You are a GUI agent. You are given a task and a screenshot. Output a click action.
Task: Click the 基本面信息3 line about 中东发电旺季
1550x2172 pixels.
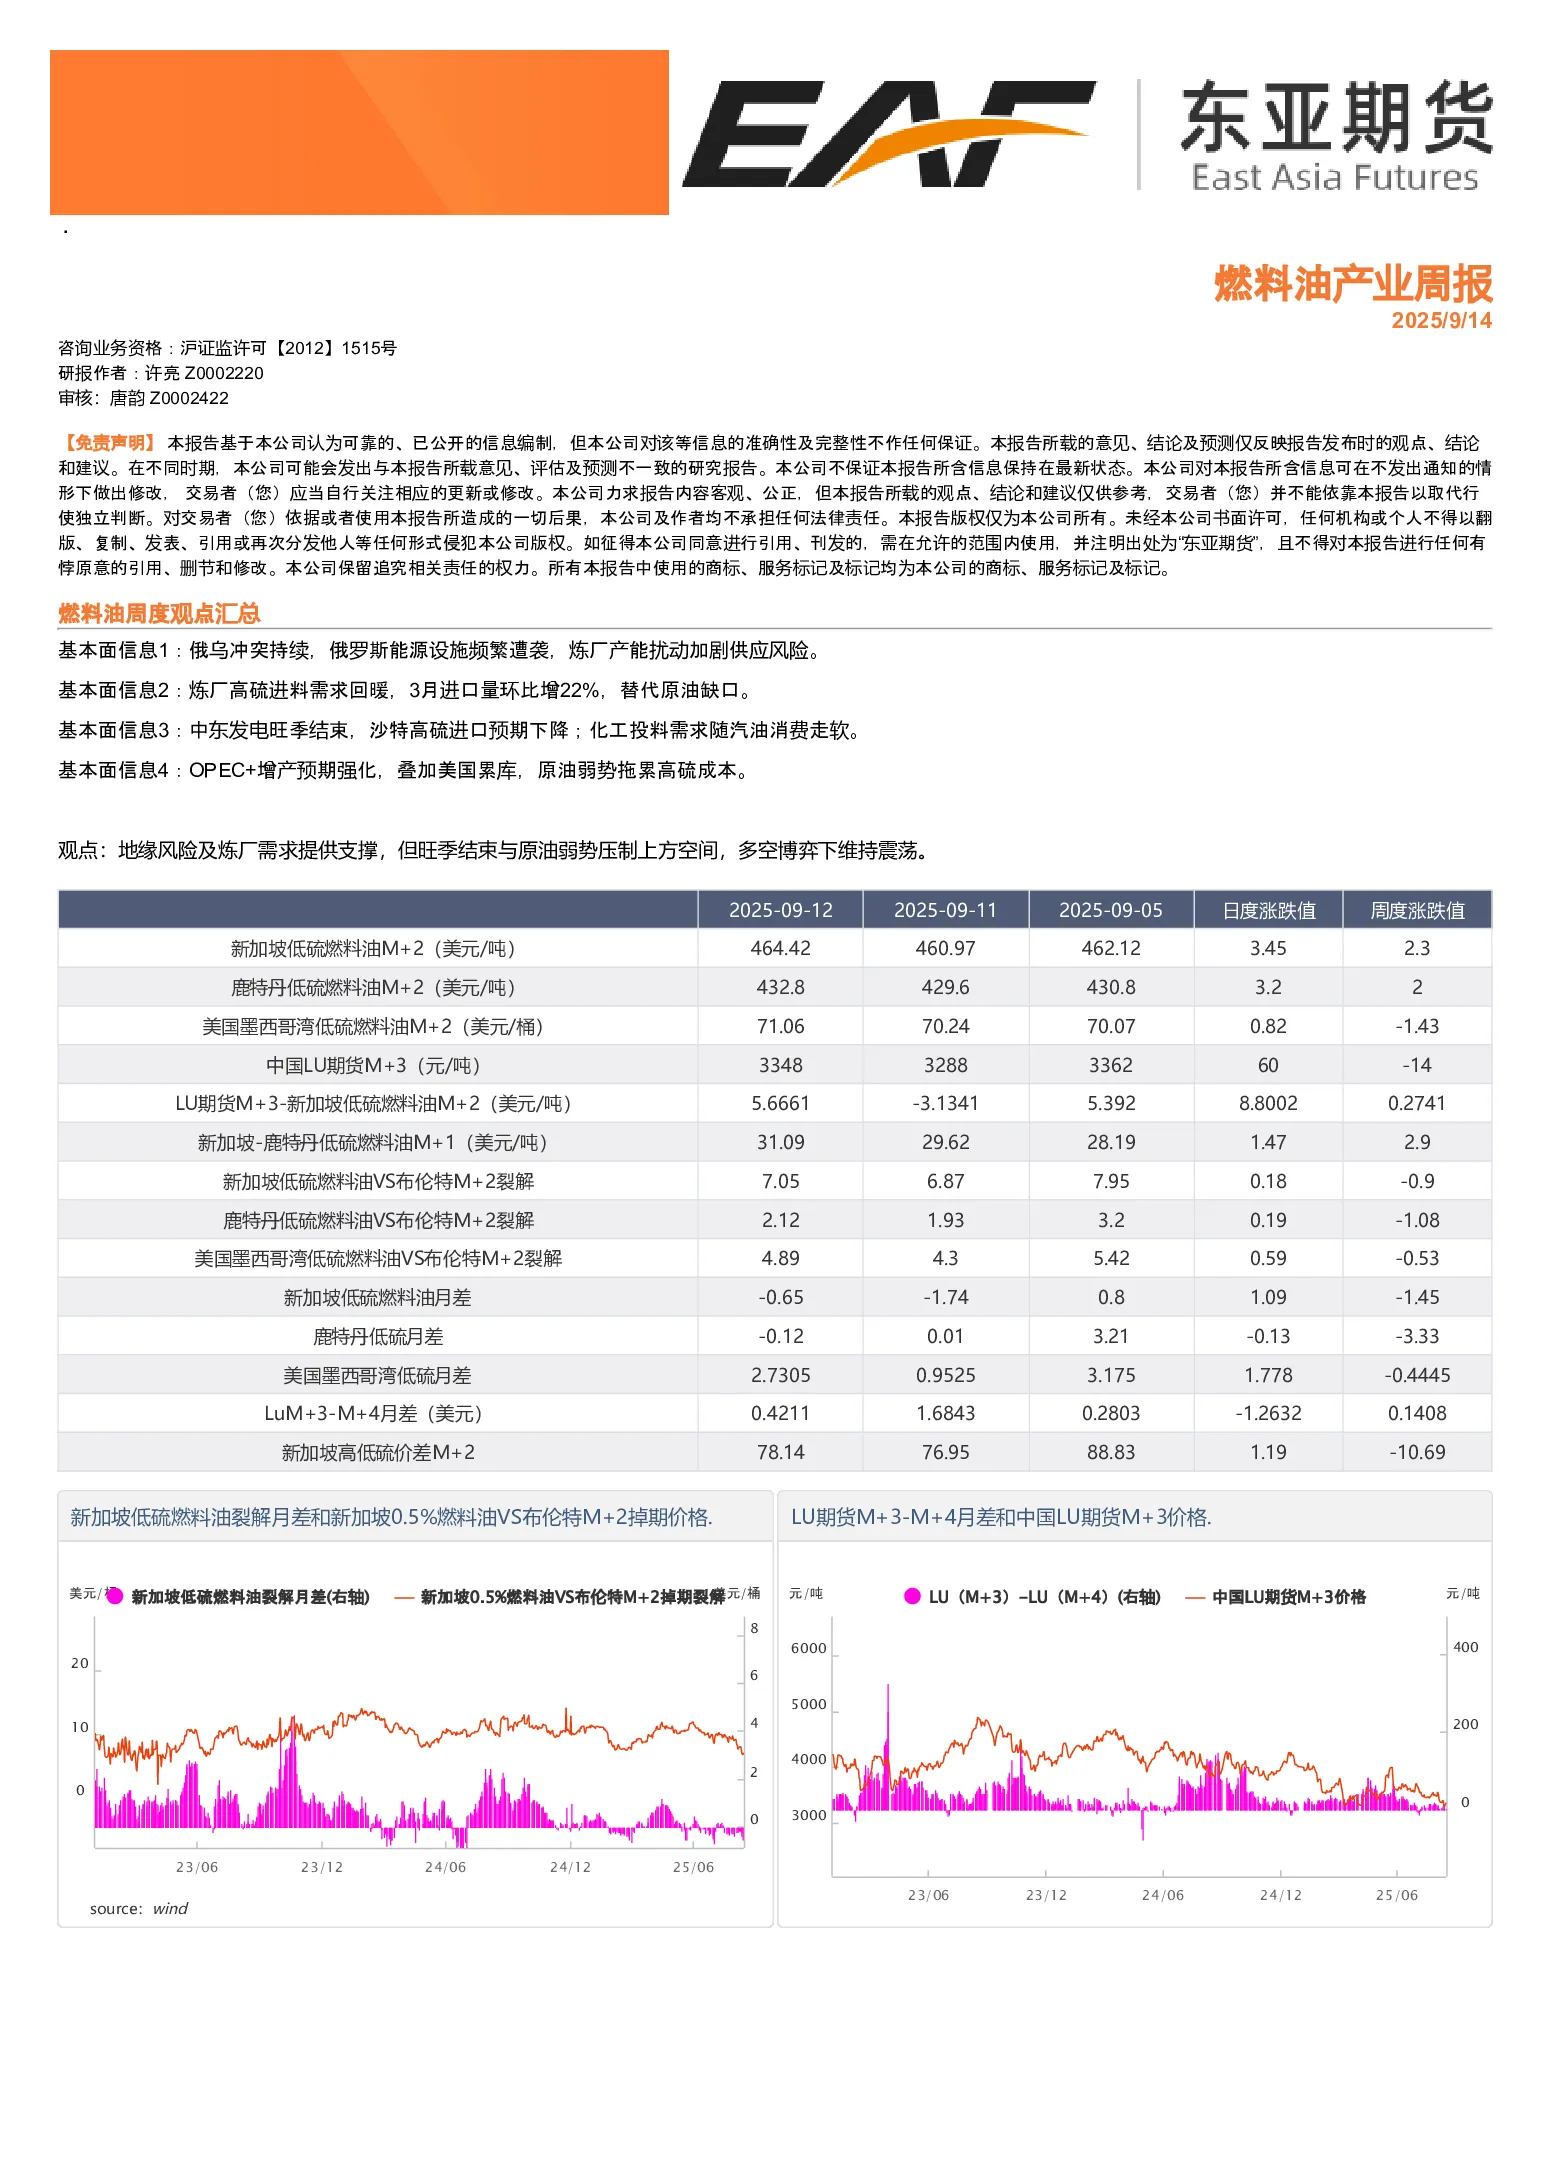click(x=460, y=731)
